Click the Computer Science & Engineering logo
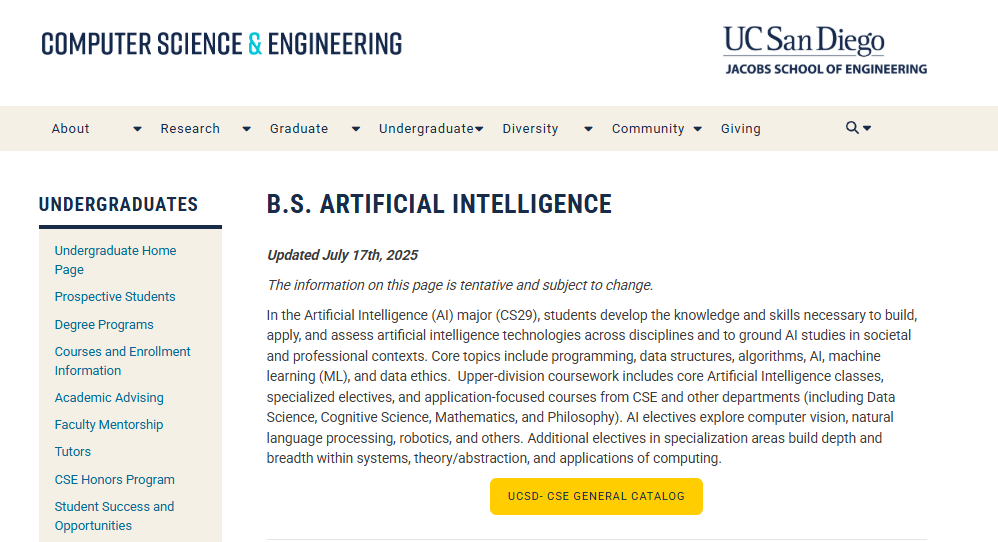Image resolution: width=998 pixels, height=542 pixels. tap(221, 44)
